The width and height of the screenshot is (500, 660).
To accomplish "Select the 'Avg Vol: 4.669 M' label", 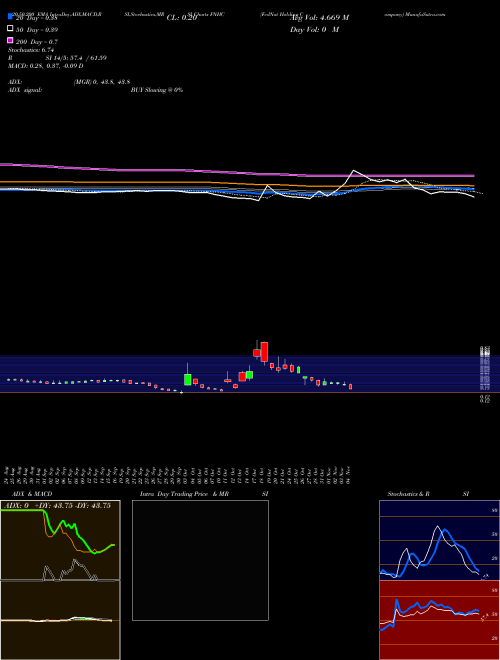I will 319,18.
